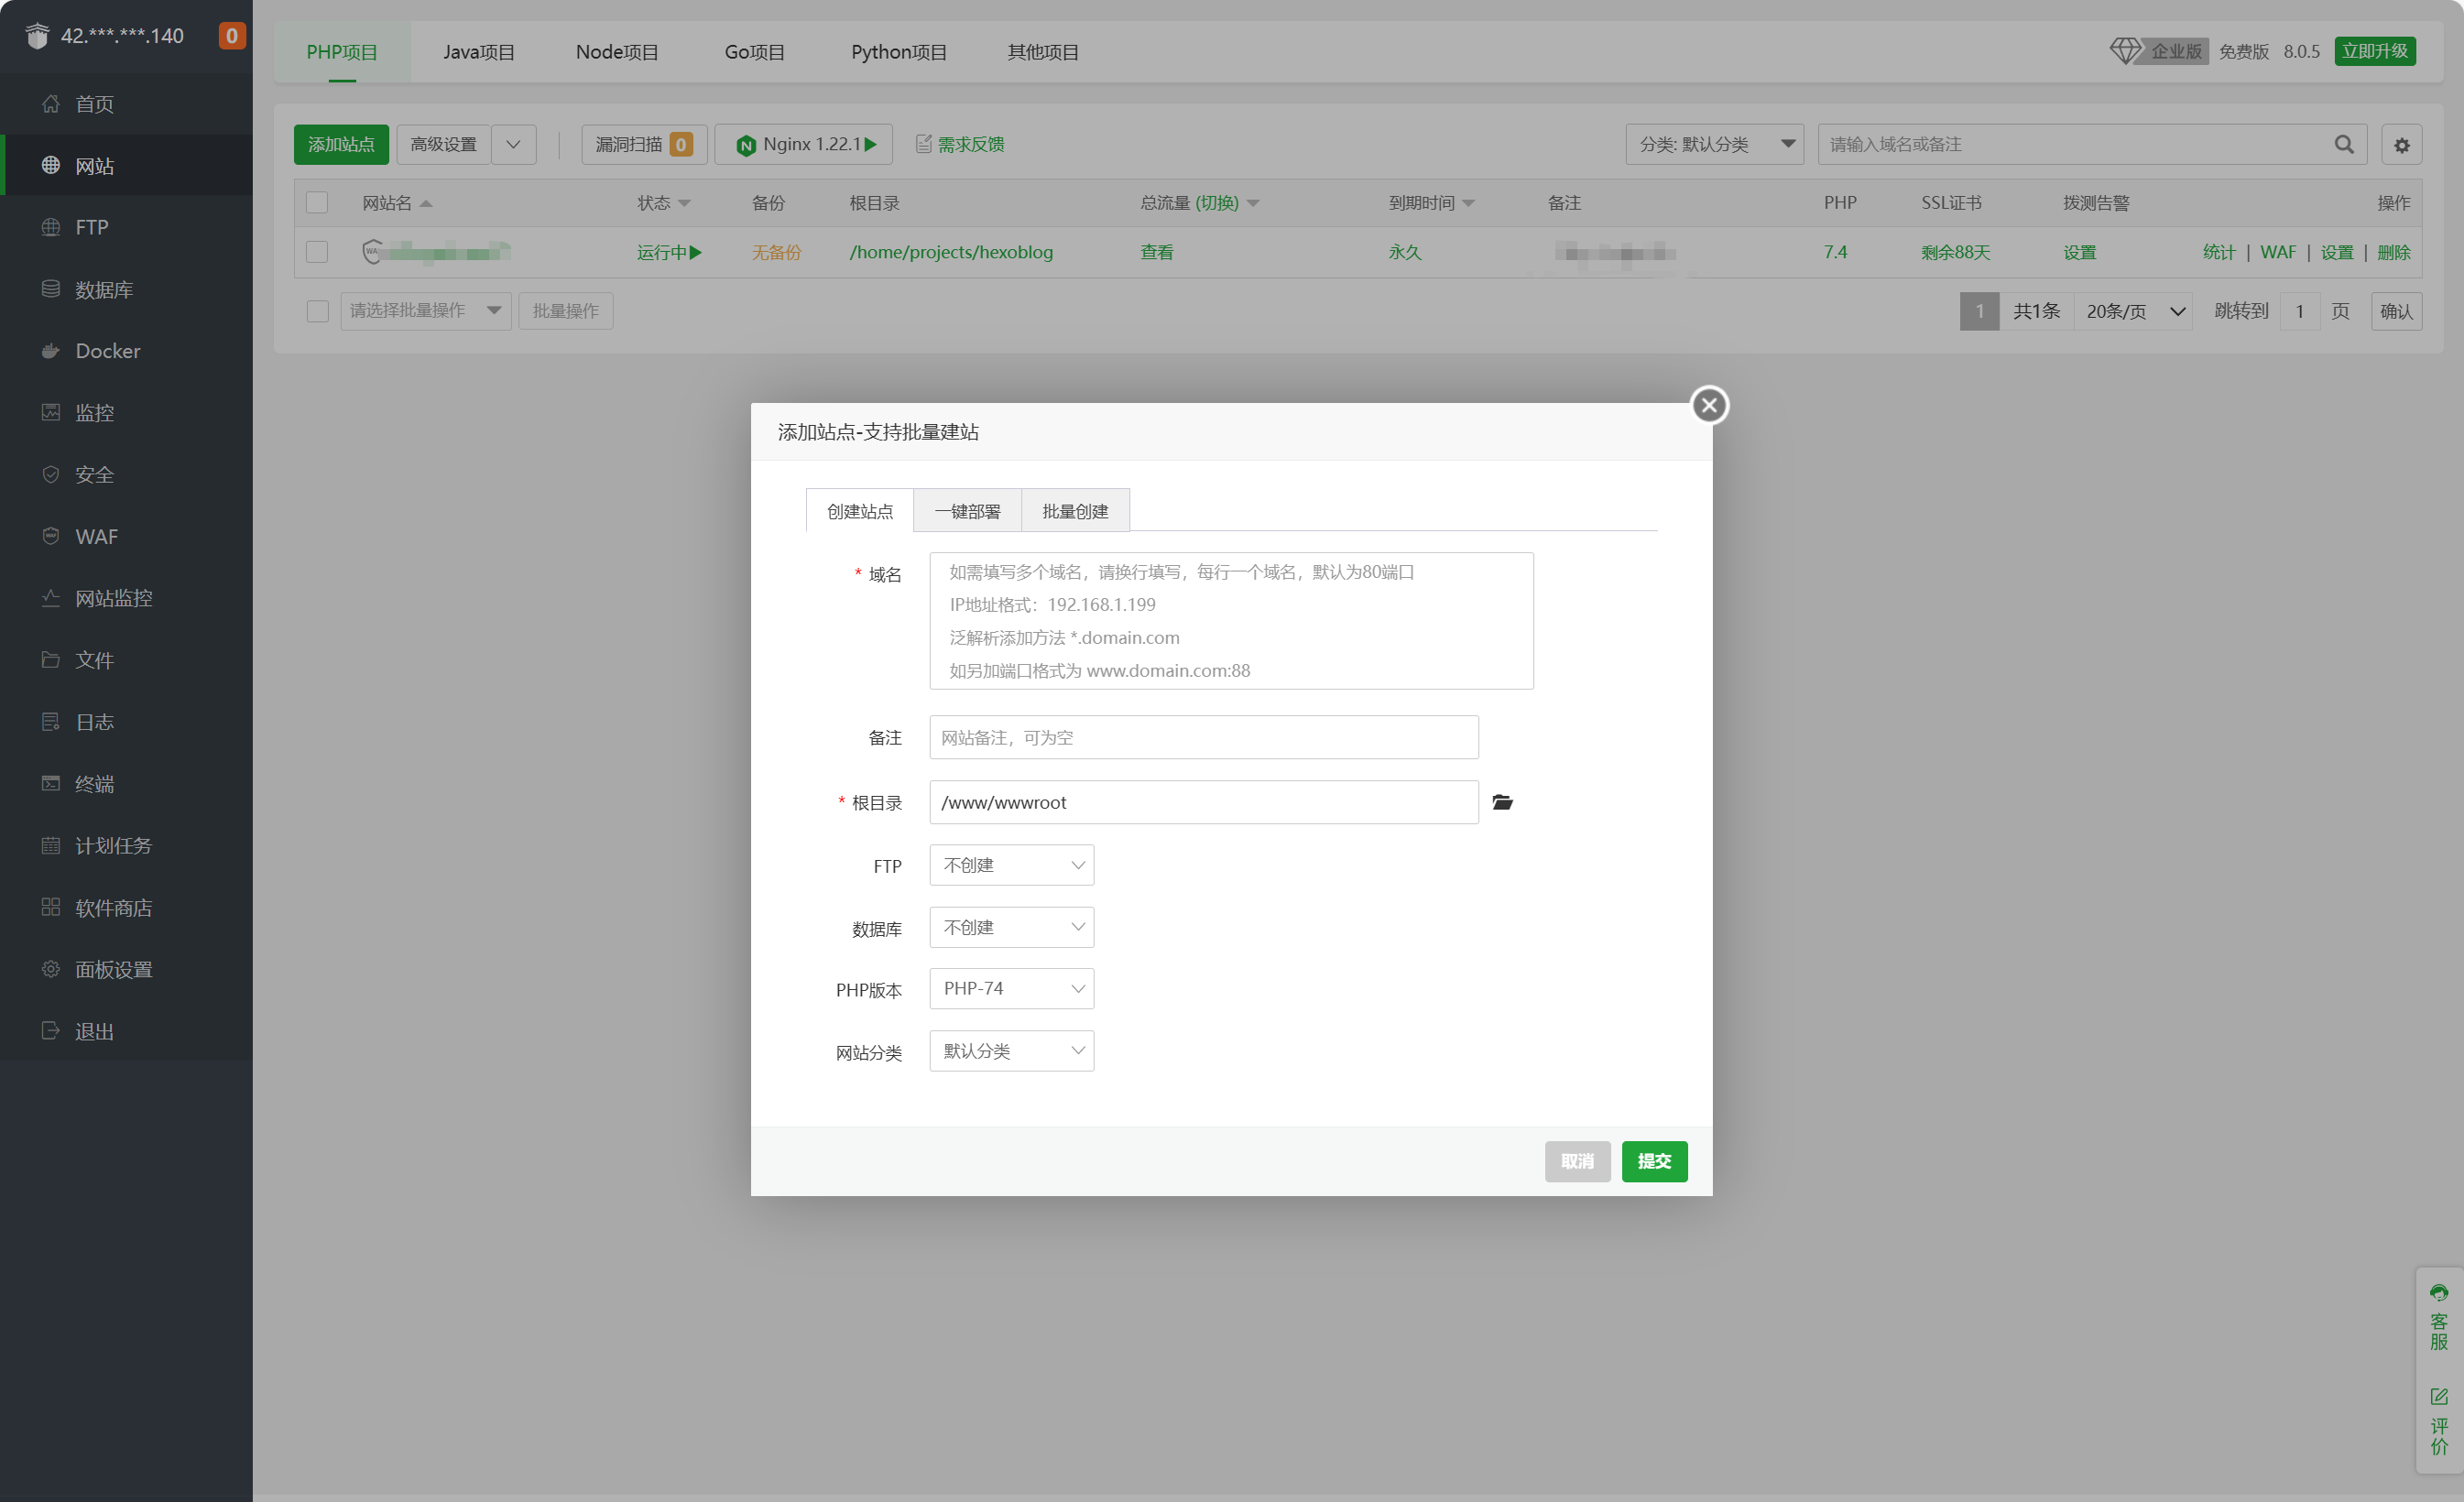
Task: Click into the 备注 remark input field
Action: click(x=1203, y=737)
